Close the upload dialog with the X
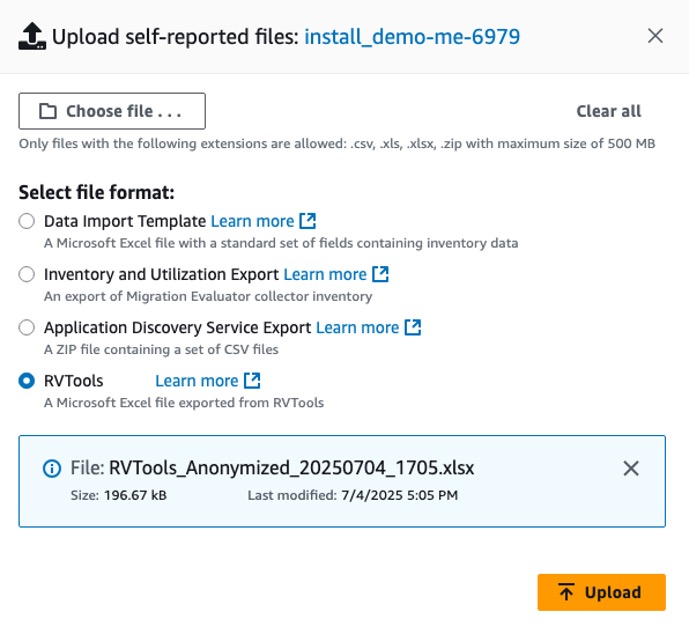The height and width of the screenshot is (634, 689). tap(655, 36)
